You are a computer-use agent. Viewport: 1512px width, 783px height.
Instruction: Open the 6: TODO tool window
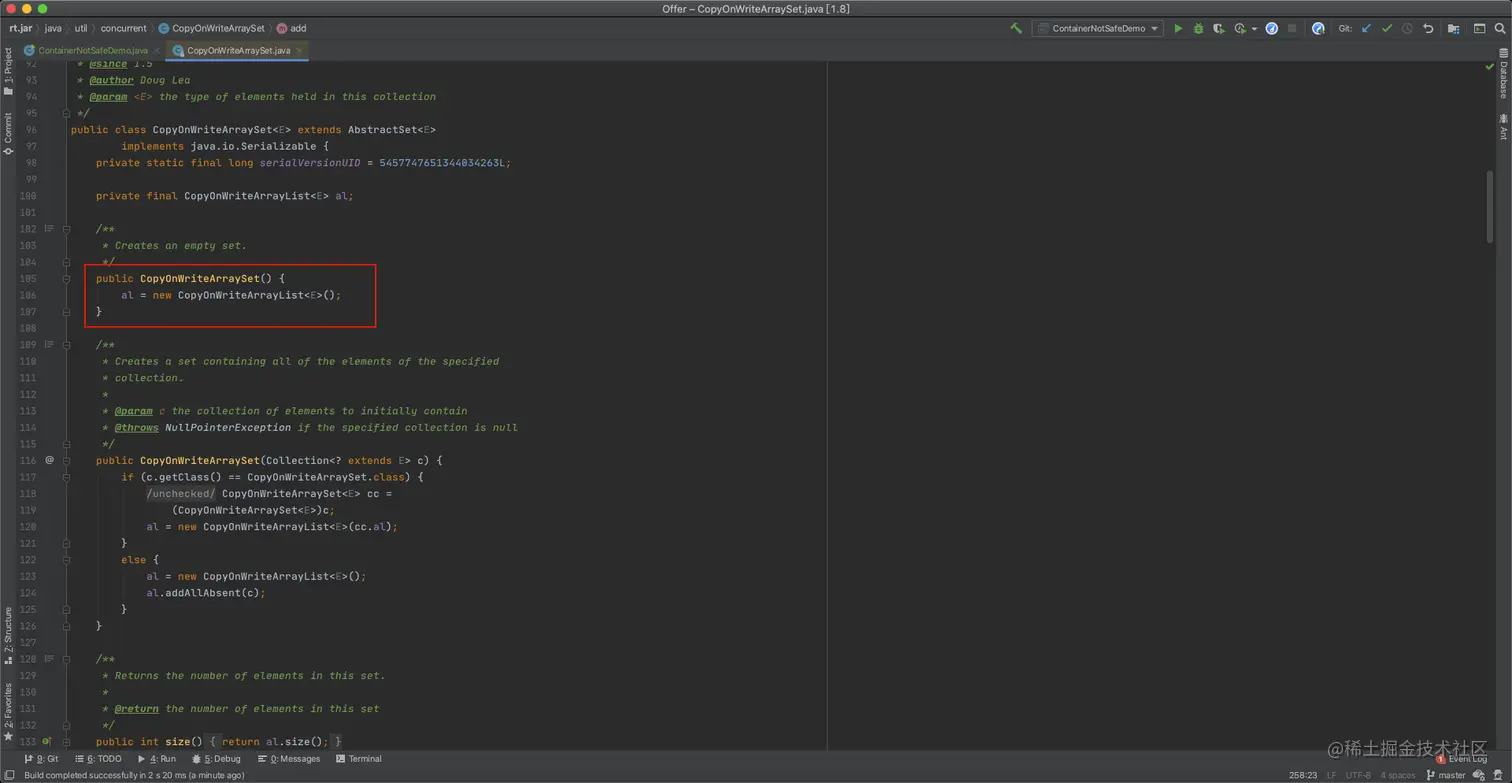[96, 759]
